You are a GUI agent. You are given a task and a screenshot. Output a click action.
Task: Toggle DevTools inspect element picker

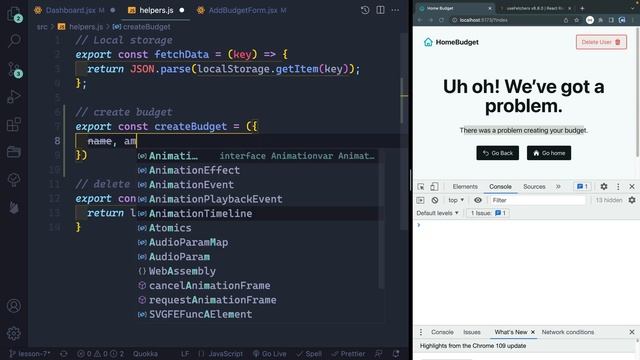421,187
